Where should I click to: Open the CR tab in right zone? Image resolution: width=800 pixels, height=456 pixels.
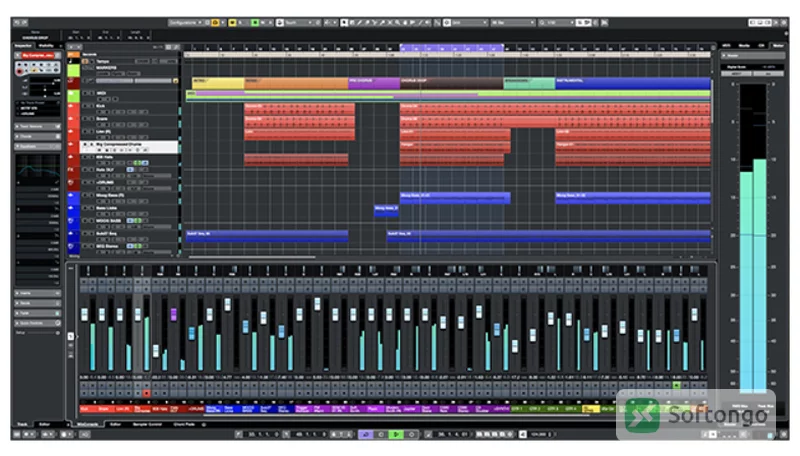761,46
